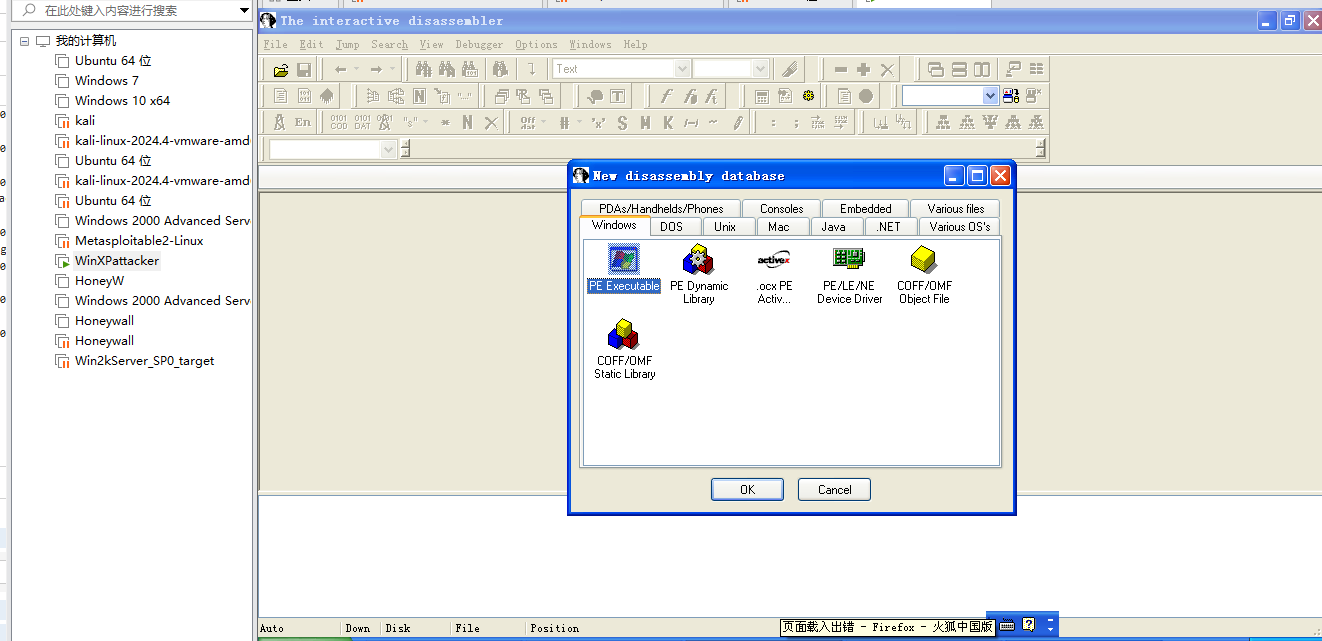The width and height of the screenshot is (1322, 641).
Task: Click the large S string icon
Action: [622, 122]
